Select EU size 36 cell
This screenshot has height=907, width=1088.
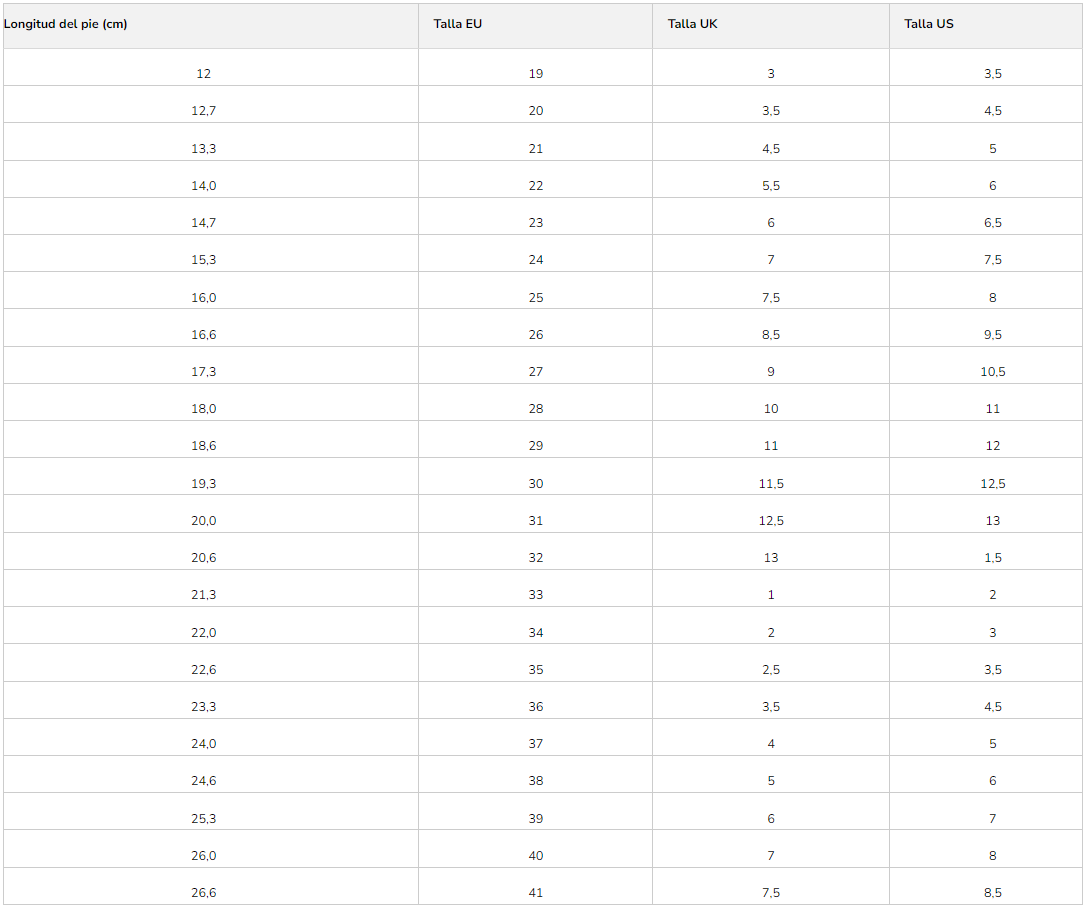(536, 706)
